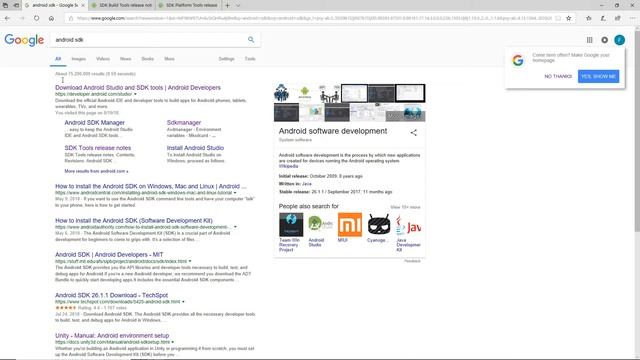
Task: Open the Wikipedia link in knowledge panel
Action: click(289, 166)
